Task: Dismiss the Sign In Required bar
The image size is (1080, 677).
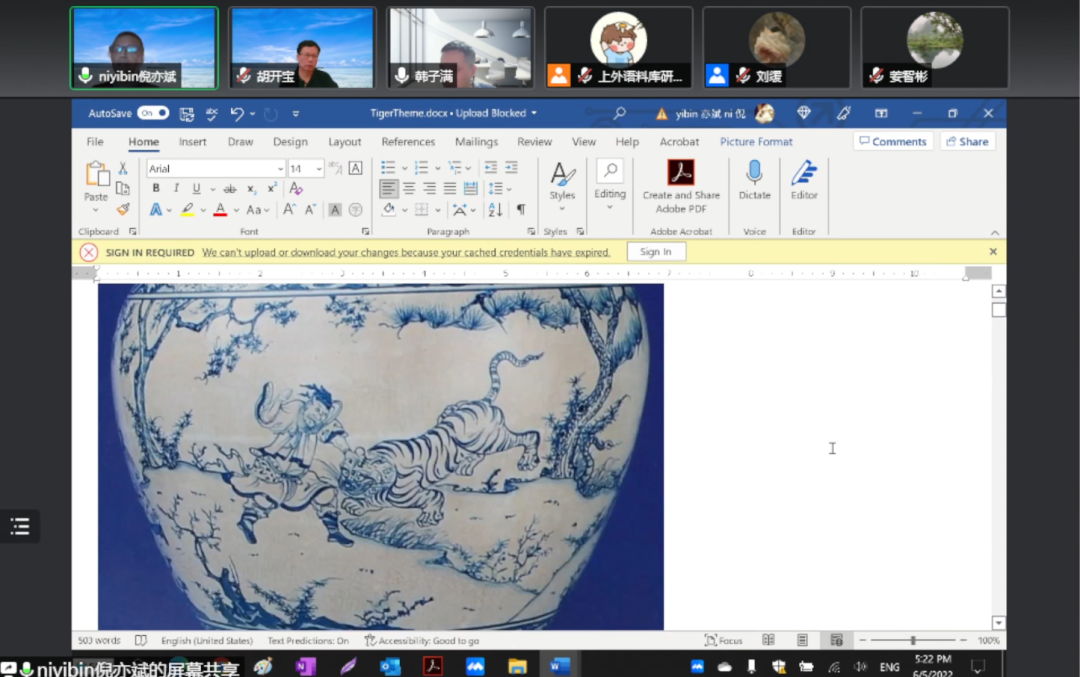Action: tap(993, 252)
